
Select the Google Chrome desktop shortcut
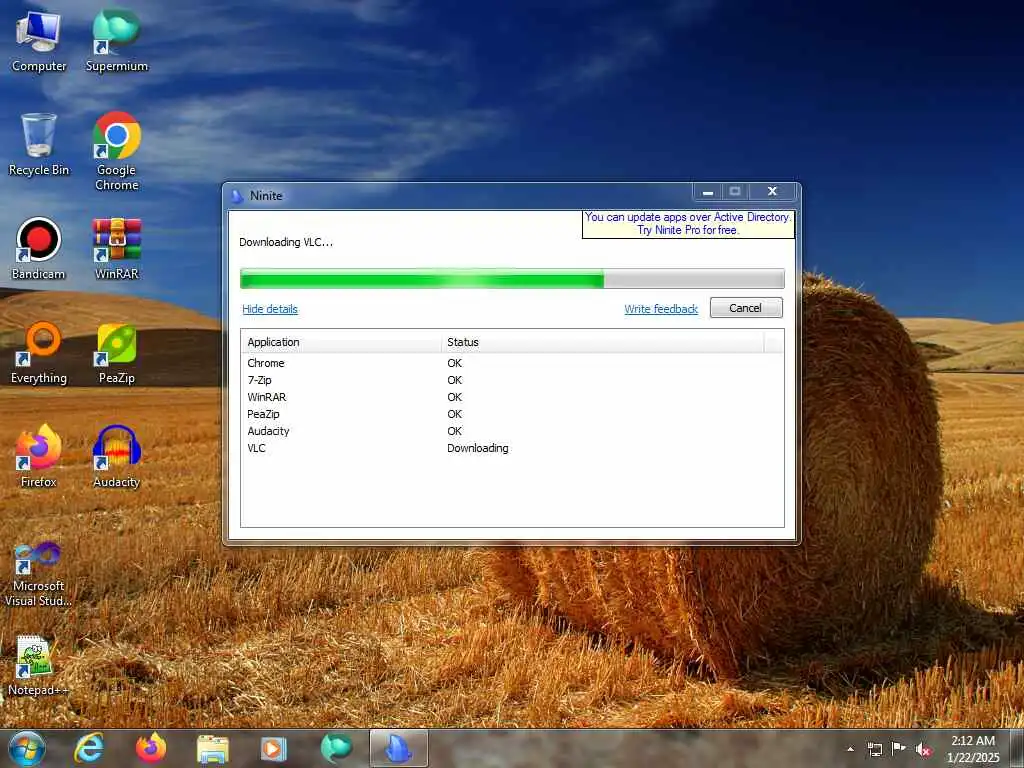click(116, 152)
